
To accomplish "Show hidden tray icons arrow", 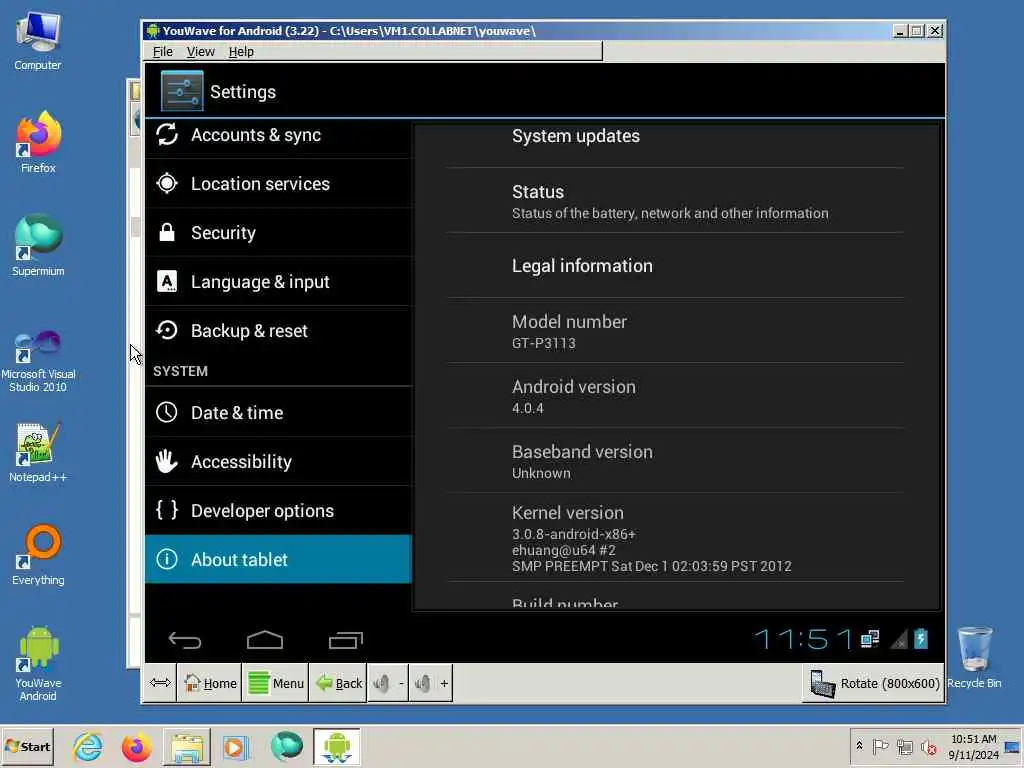I will 859,746.
